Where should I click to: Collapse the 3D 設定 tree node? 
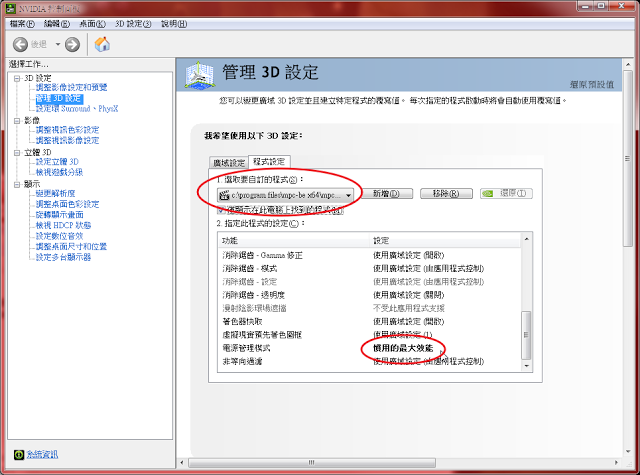click(x=16, y=77)
